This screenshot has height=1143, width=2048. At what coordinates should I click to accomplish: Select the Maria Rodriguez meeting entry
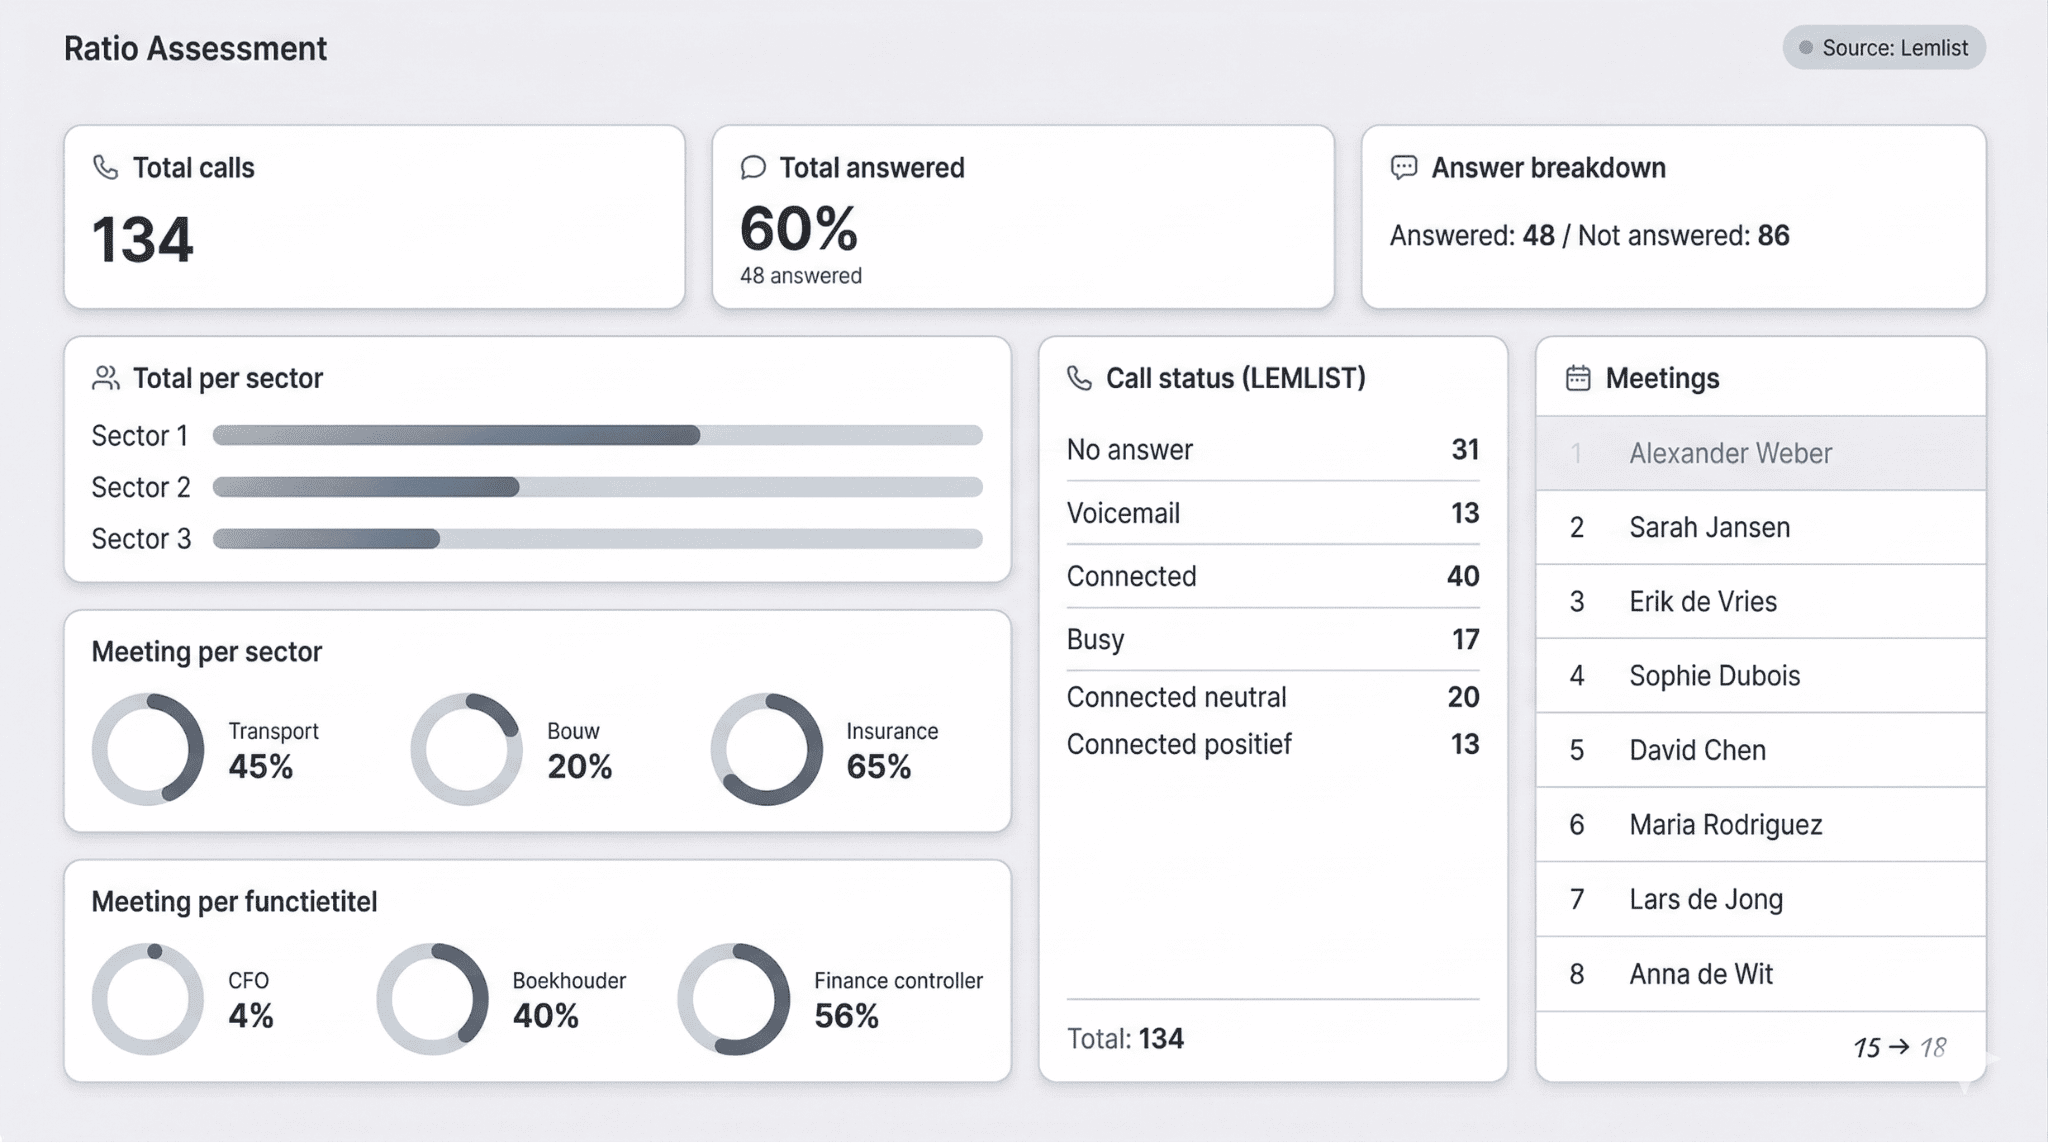(x=1725, y=824)
